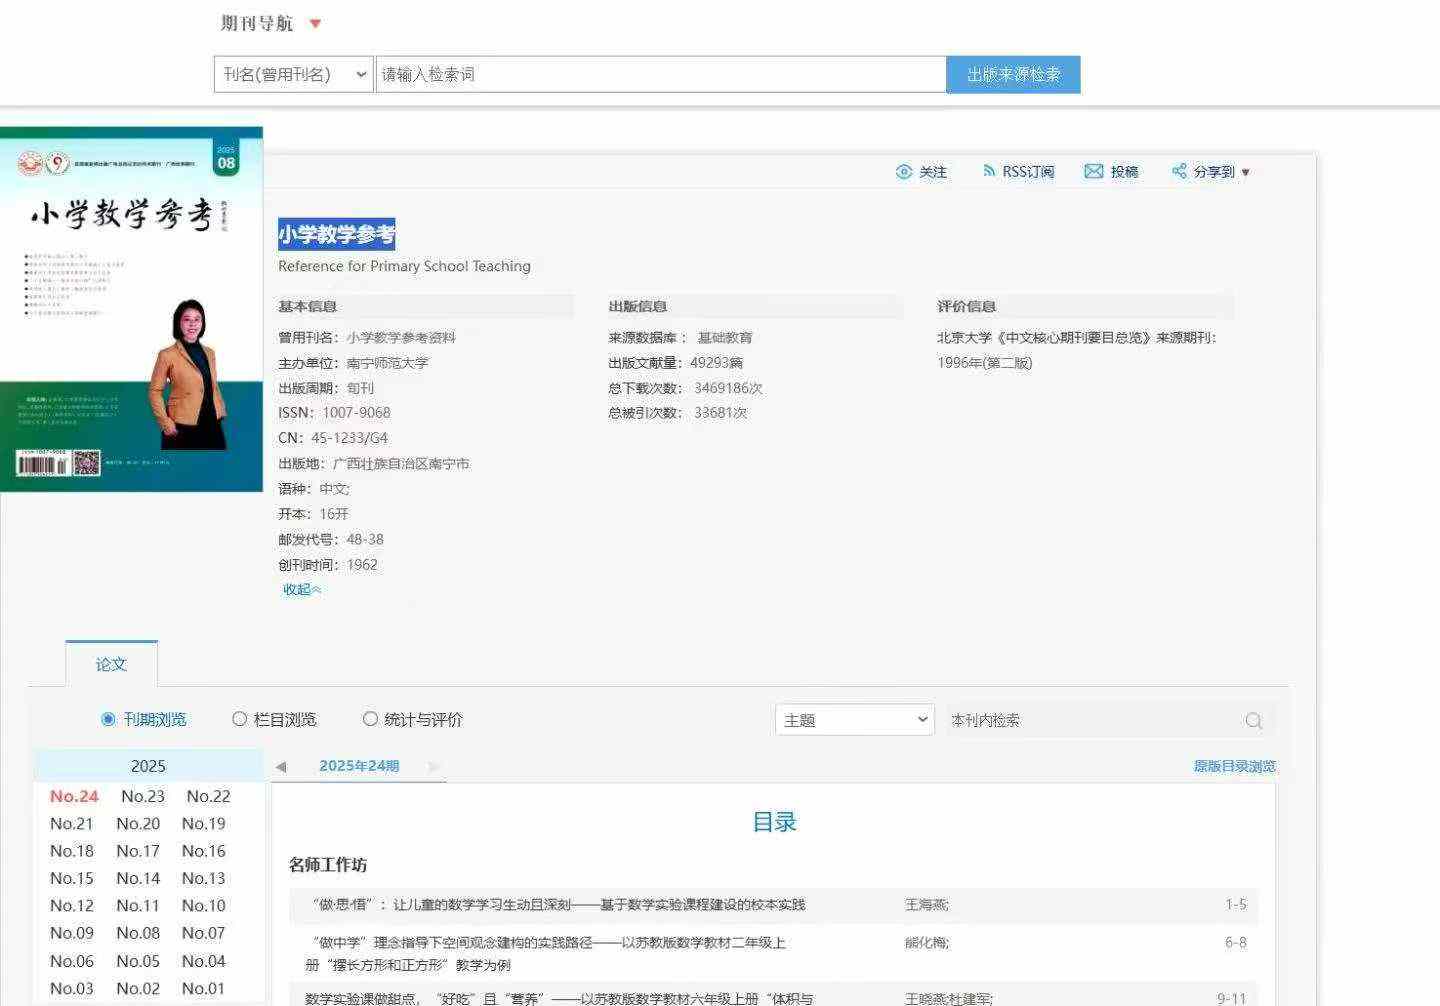Click 出版来源检索 button

pos(1013,75)
